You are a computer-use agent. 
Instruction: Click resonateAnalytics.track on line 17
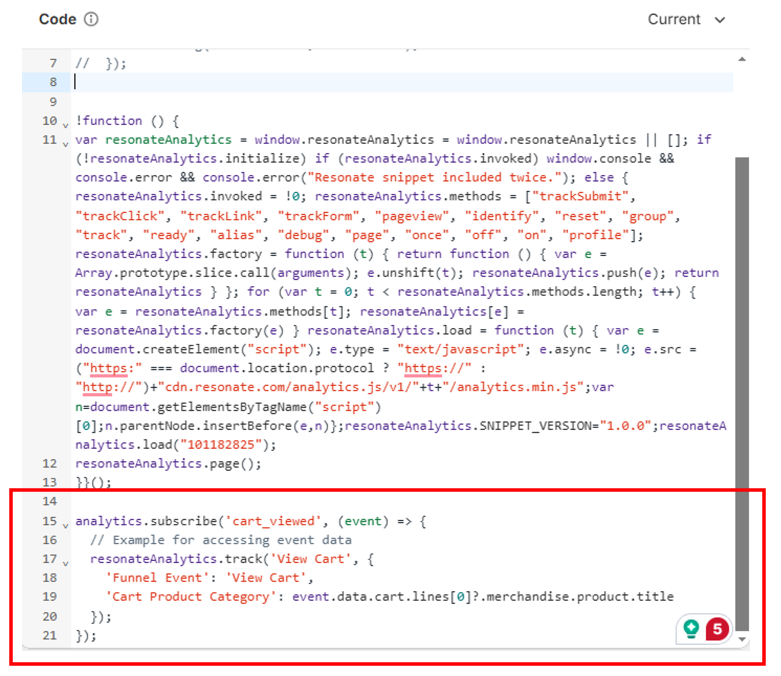[x=176, y=559]
